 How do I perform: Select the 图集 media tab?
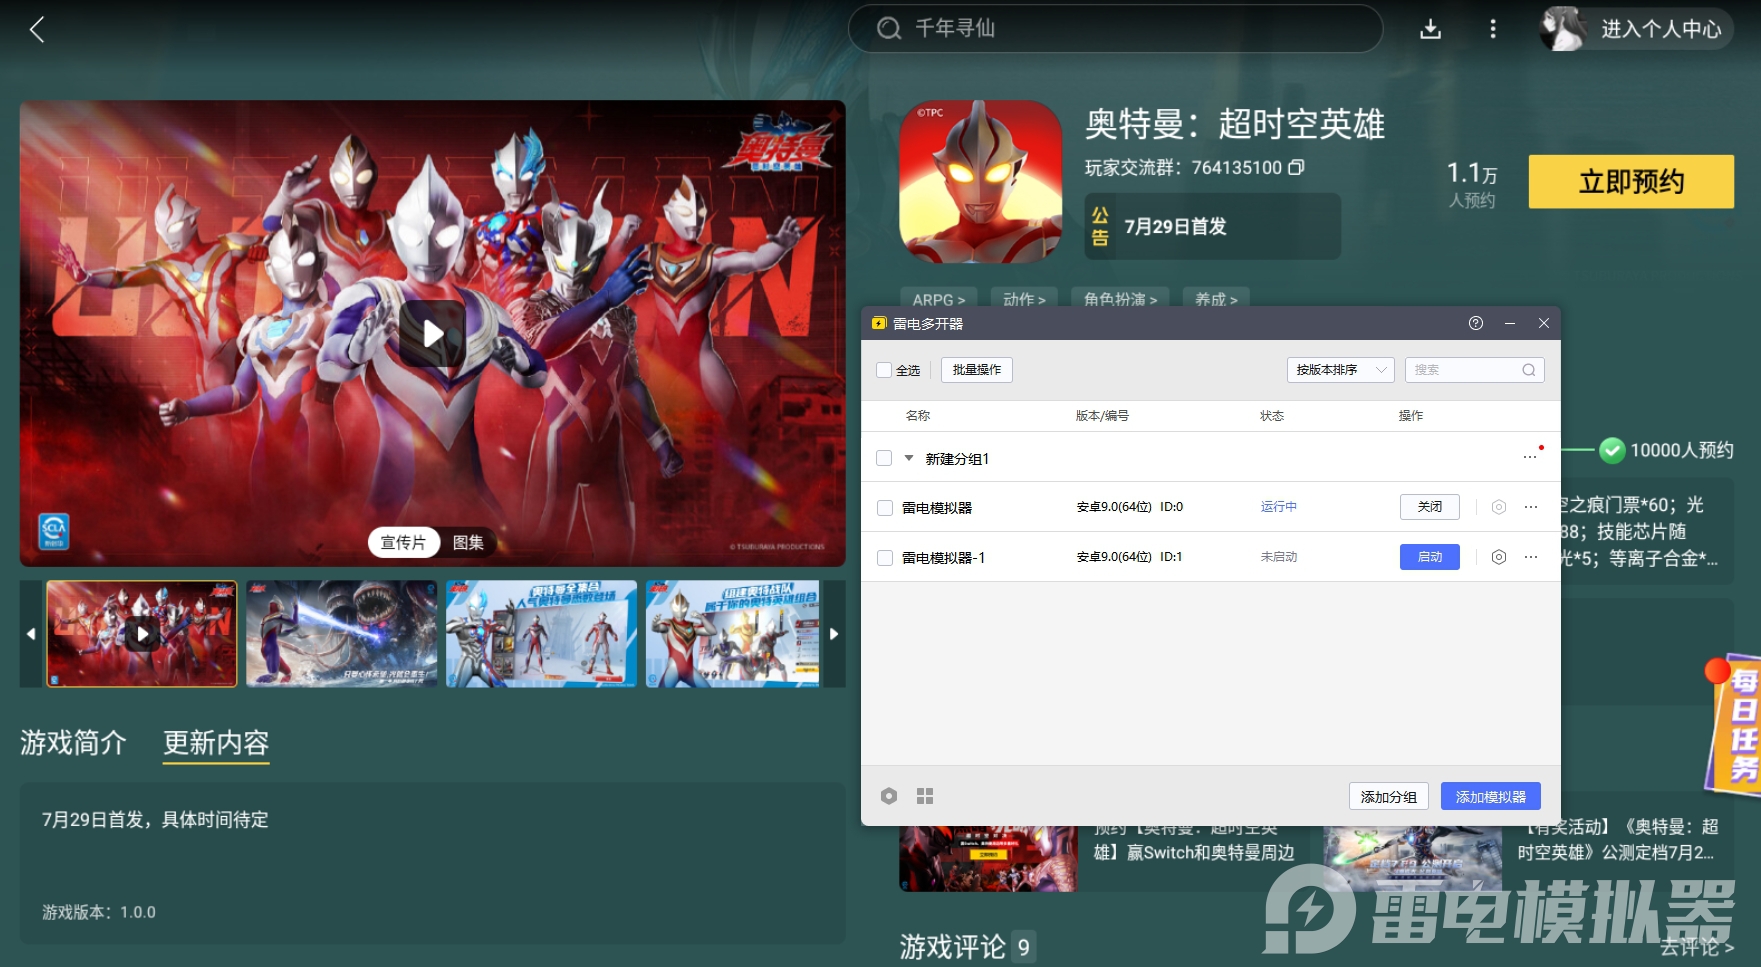[468, 542]
